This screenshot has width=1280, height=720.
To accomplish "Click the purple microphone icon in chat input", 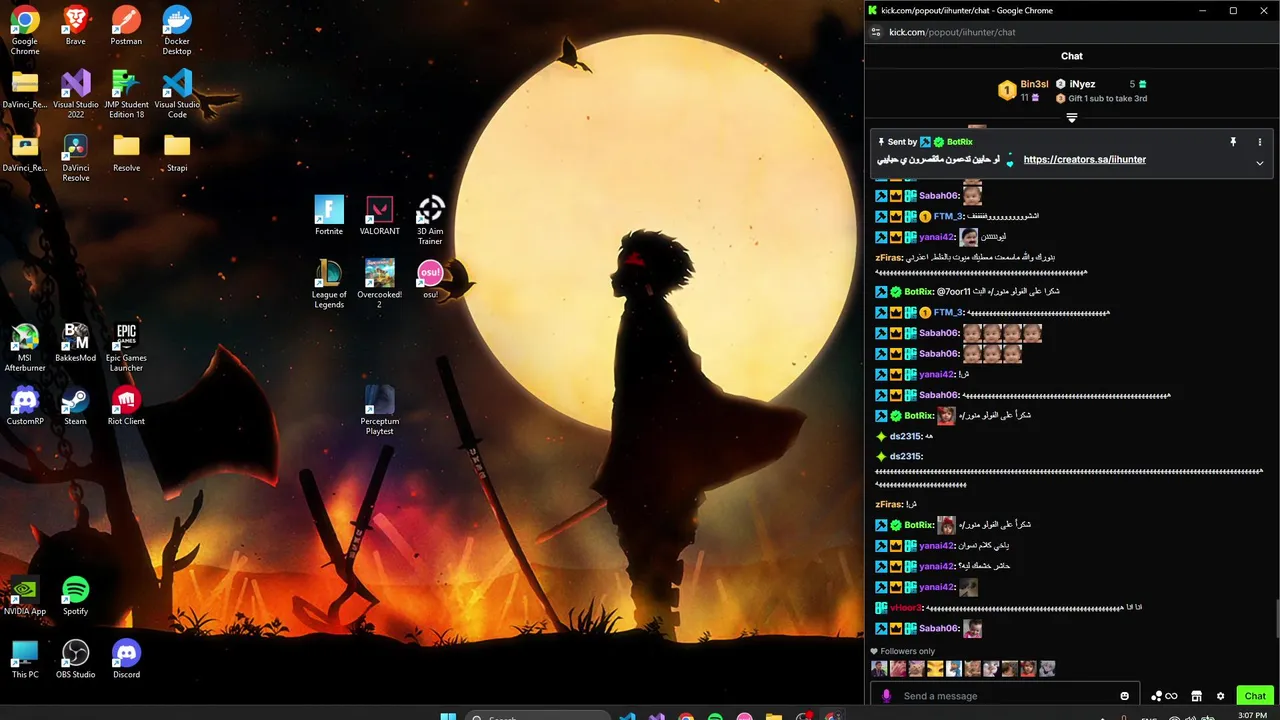I will point(886,696).
